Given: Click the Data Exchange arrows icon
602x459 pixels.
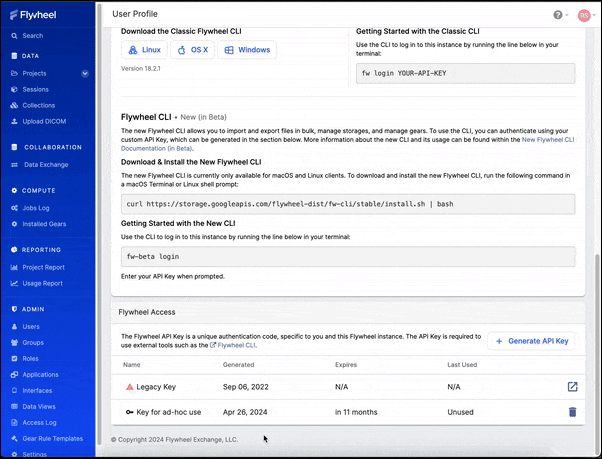Looking at the screenshot, I should (14, 165).
